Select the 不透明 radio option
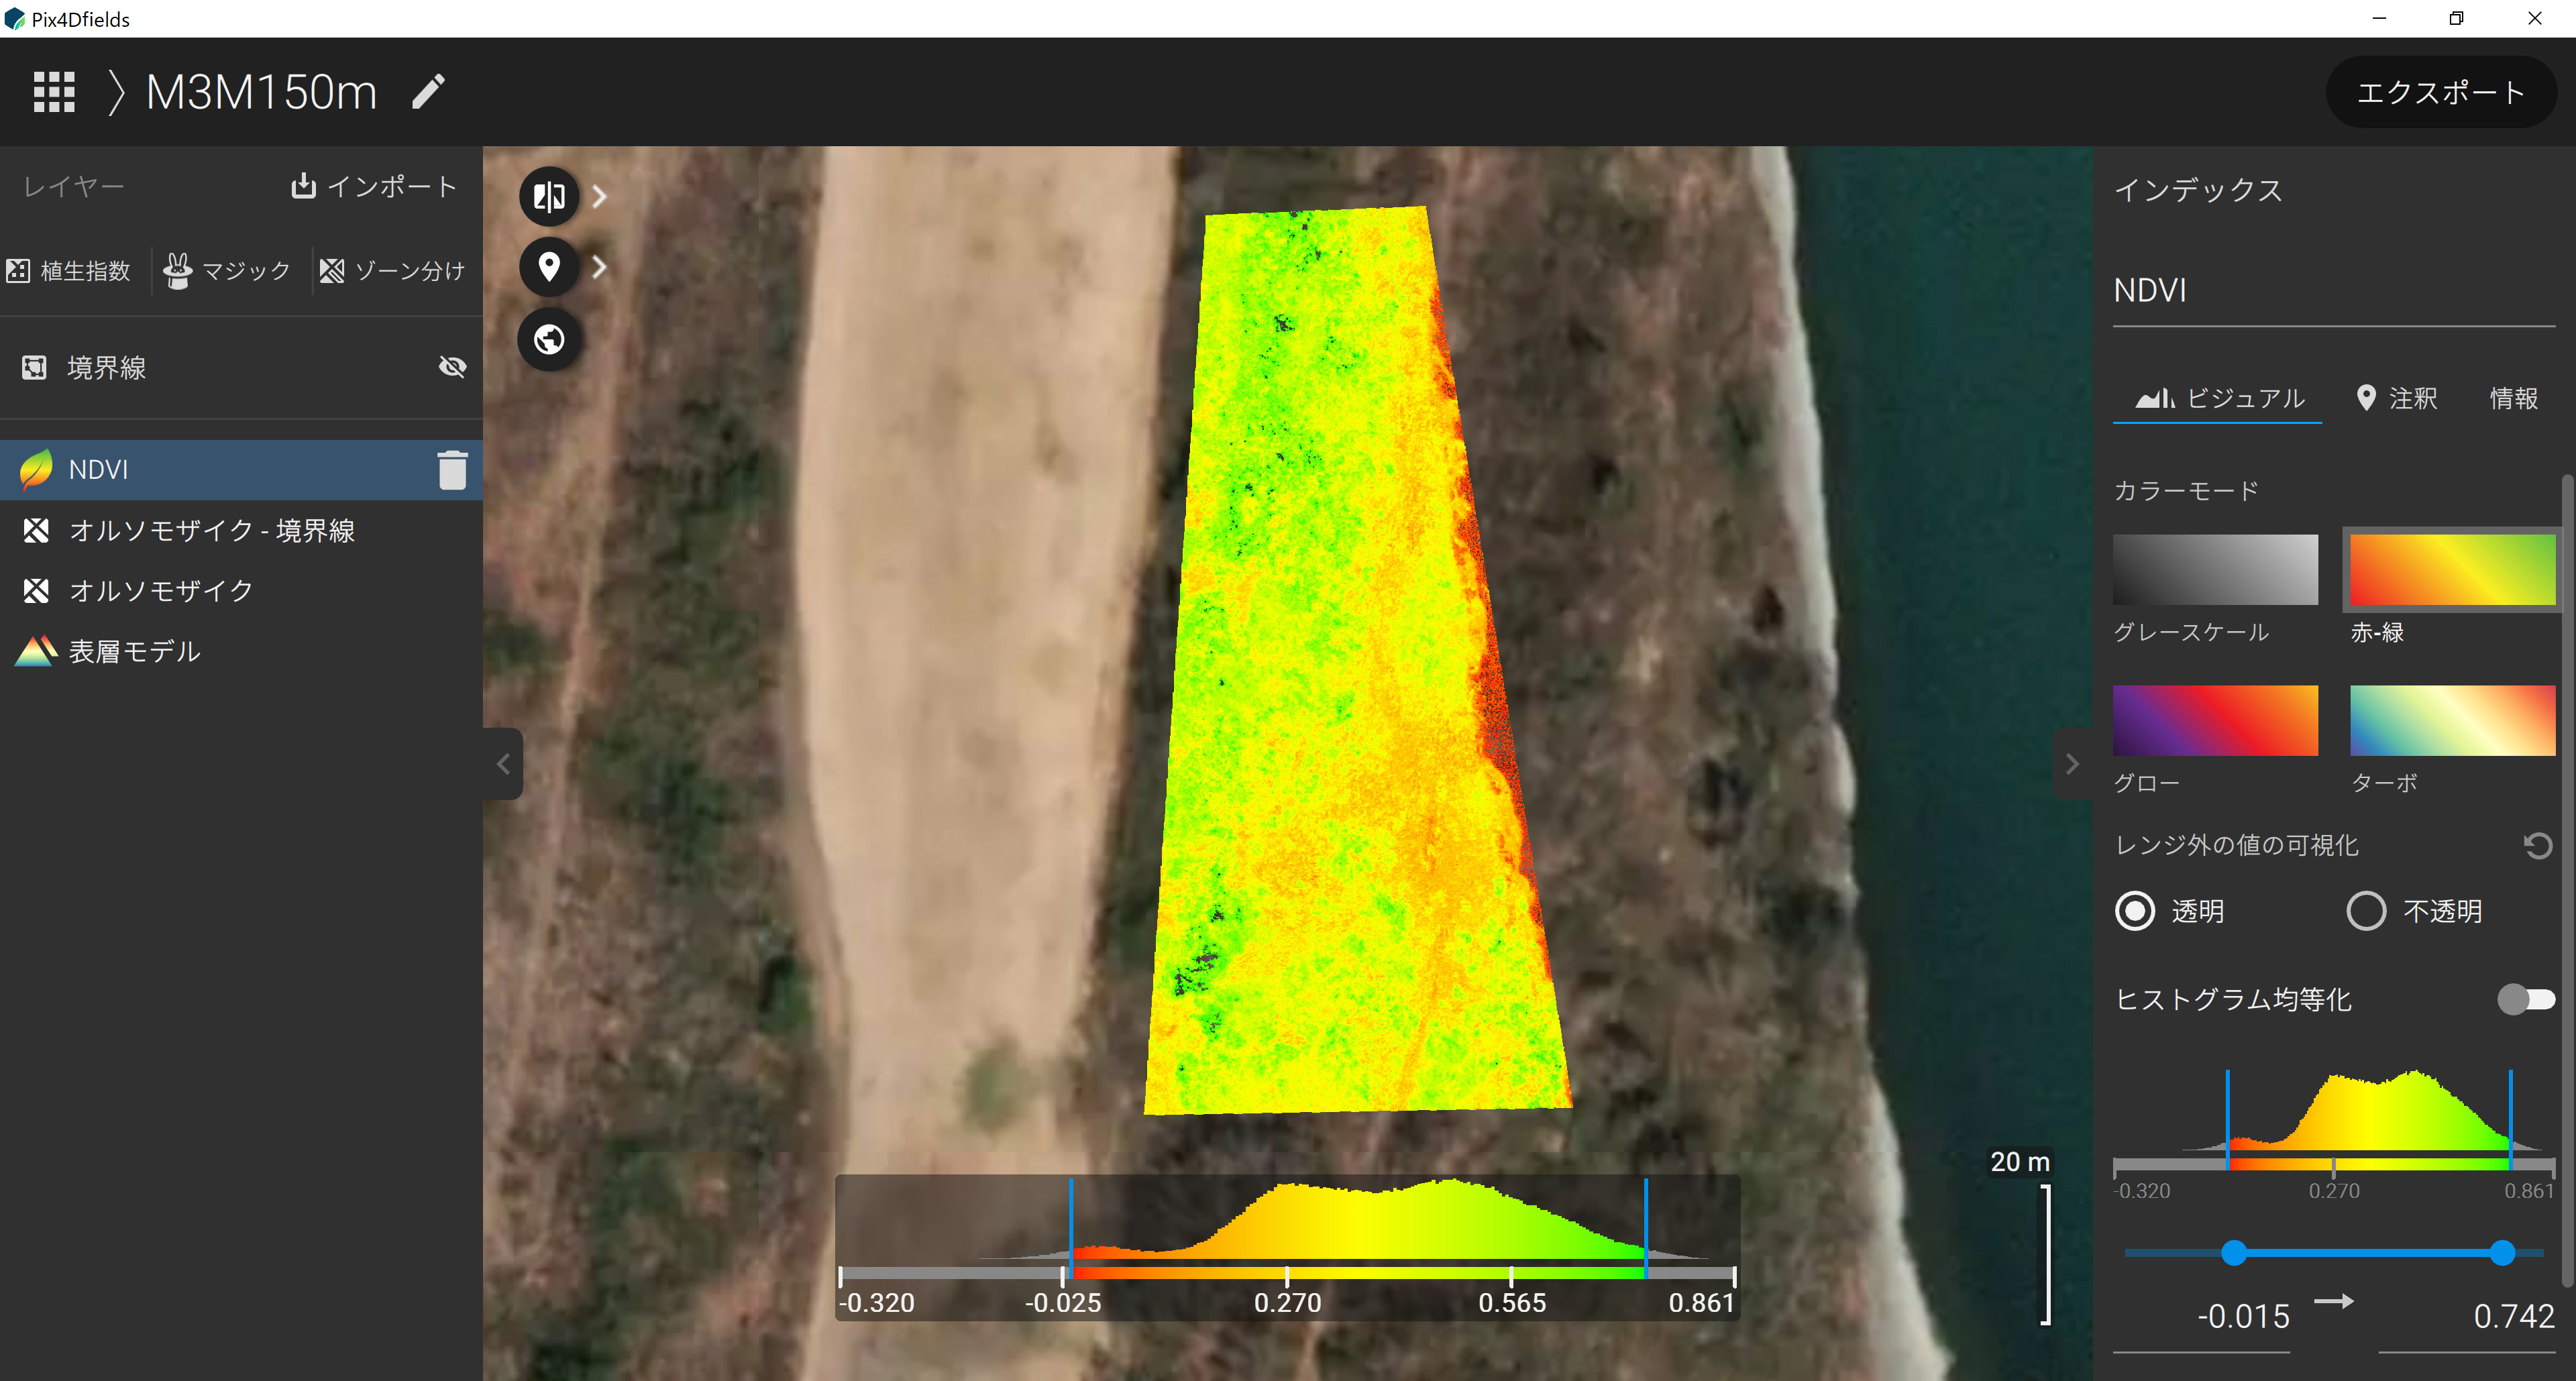 pos(2366,911)
